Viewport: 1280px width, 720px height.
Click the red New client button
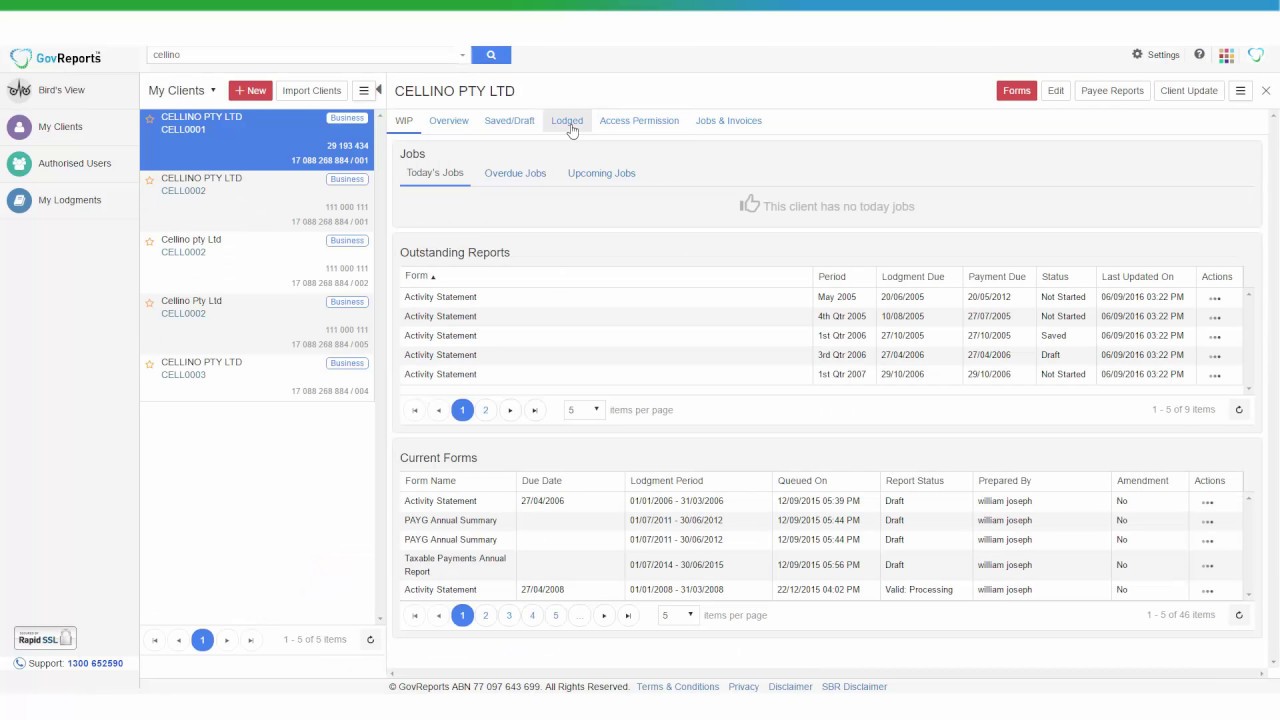click(x=251, y=91)
